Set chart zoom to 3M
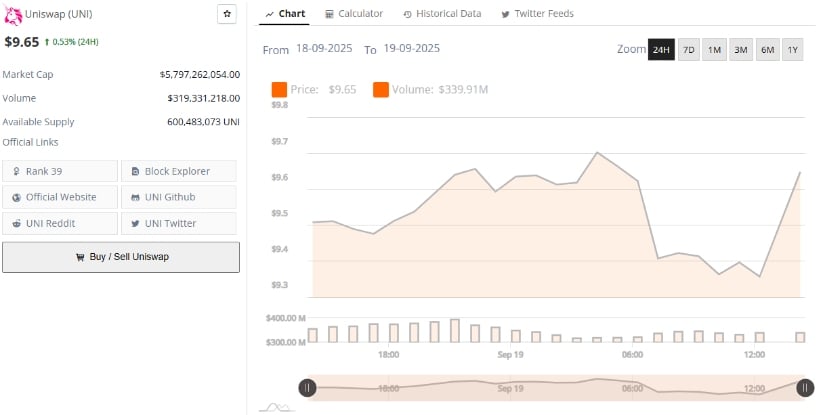The height and width of the screenshot is (415, 825). click(741, 49)
